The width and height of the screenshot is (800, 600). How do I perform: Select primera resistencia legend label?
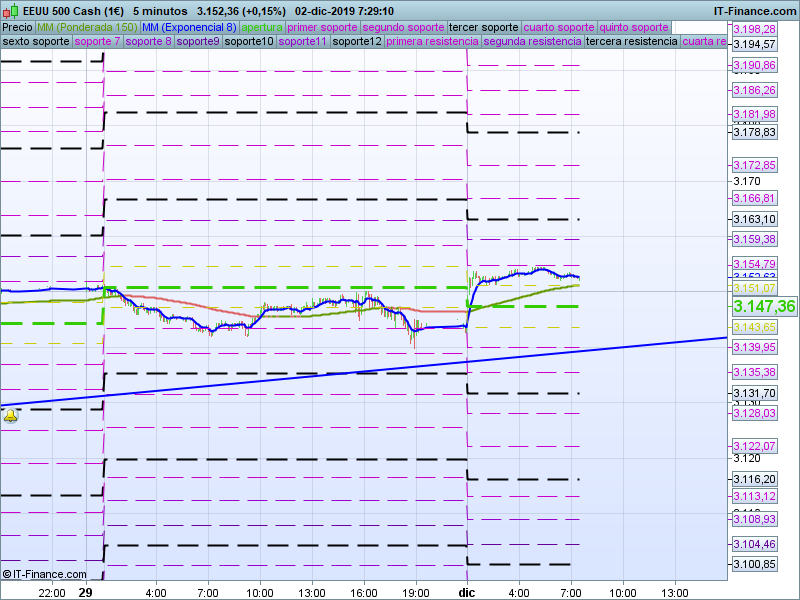coord(431,42)
